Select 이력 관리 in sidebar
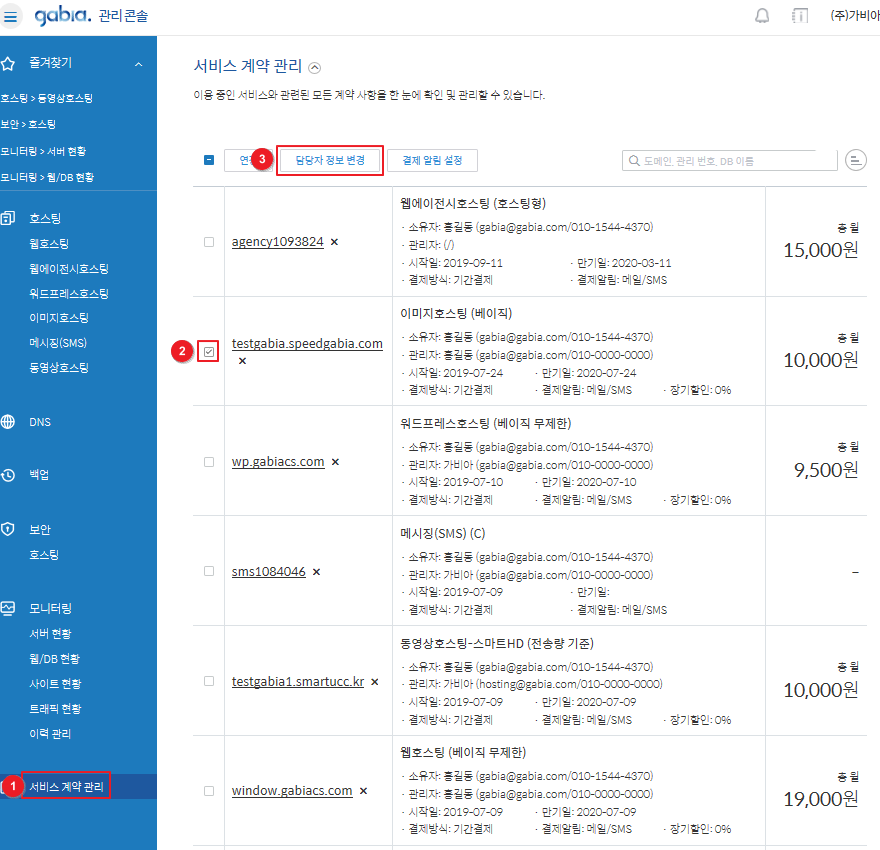Image resolution: width=880 pixels, height=850 pixels. 50,734
